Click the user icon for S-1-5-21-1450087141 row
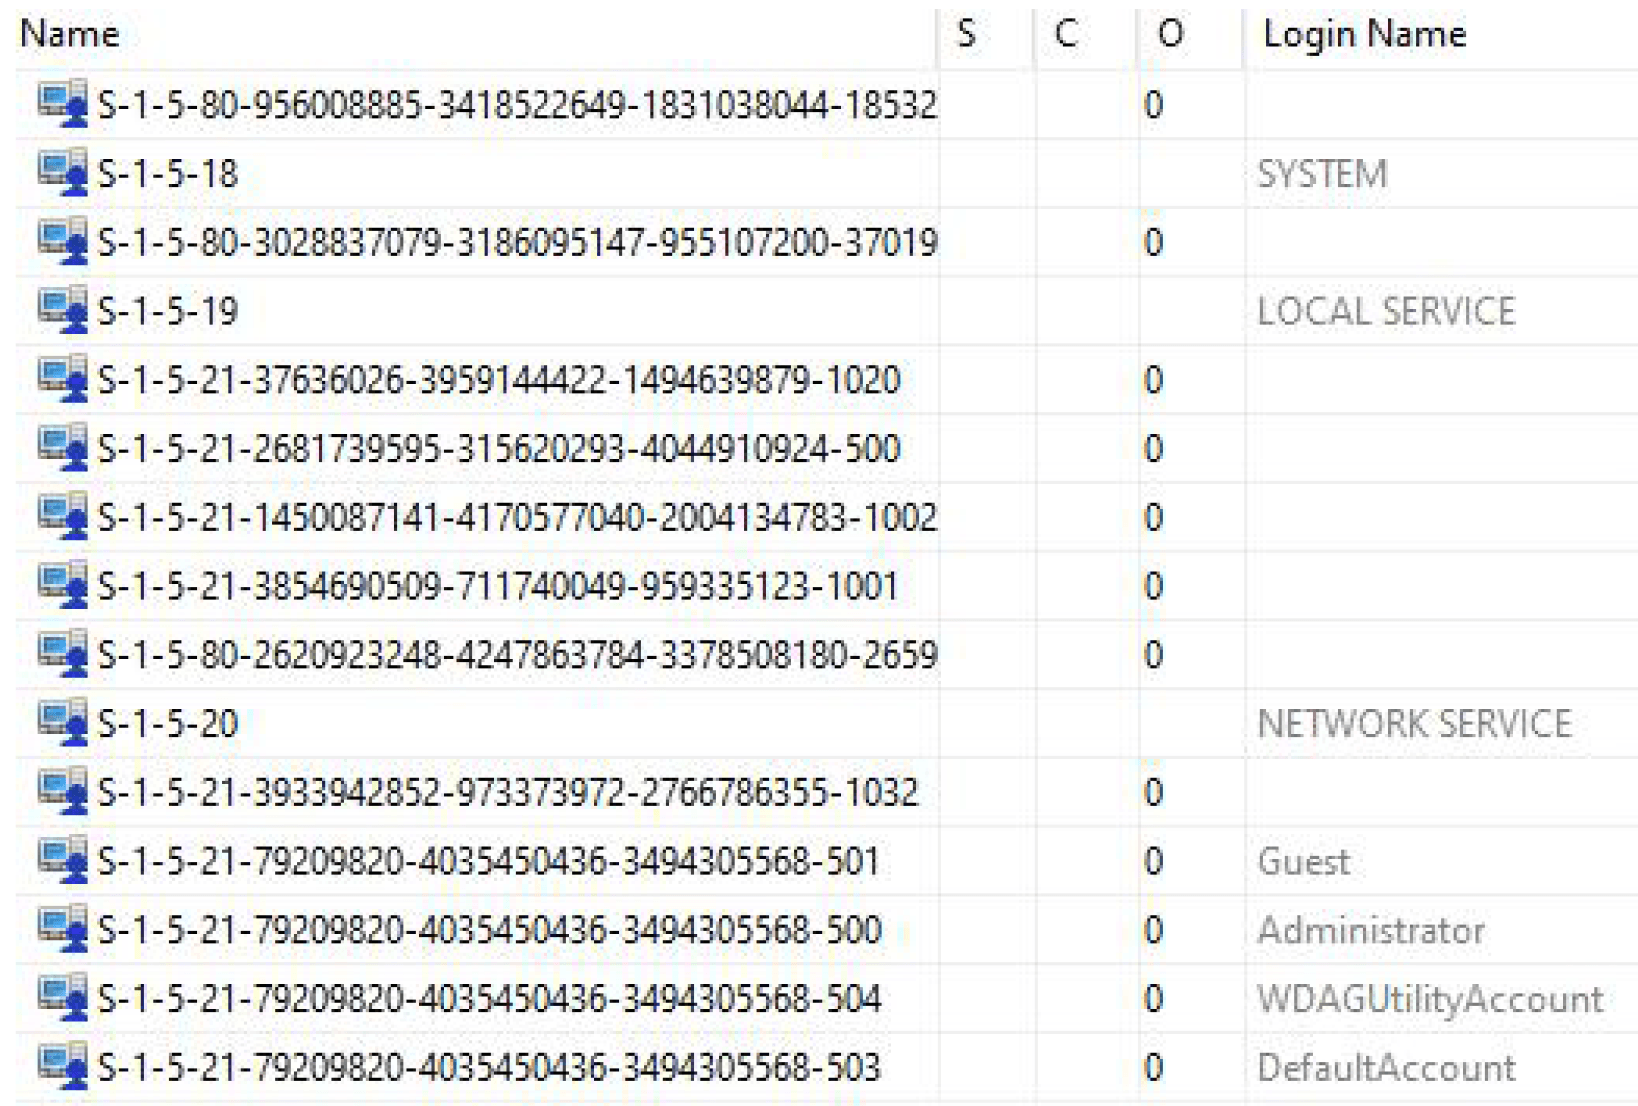This screenshot has height=1106, width=1638. (x=63, y=517)
